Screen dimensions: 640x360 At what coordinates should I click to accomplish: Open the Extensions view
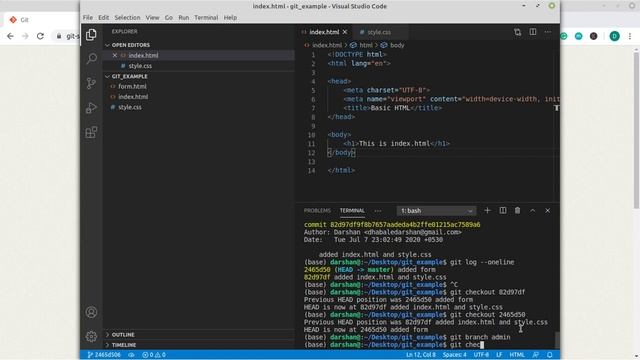pos(91,132)
